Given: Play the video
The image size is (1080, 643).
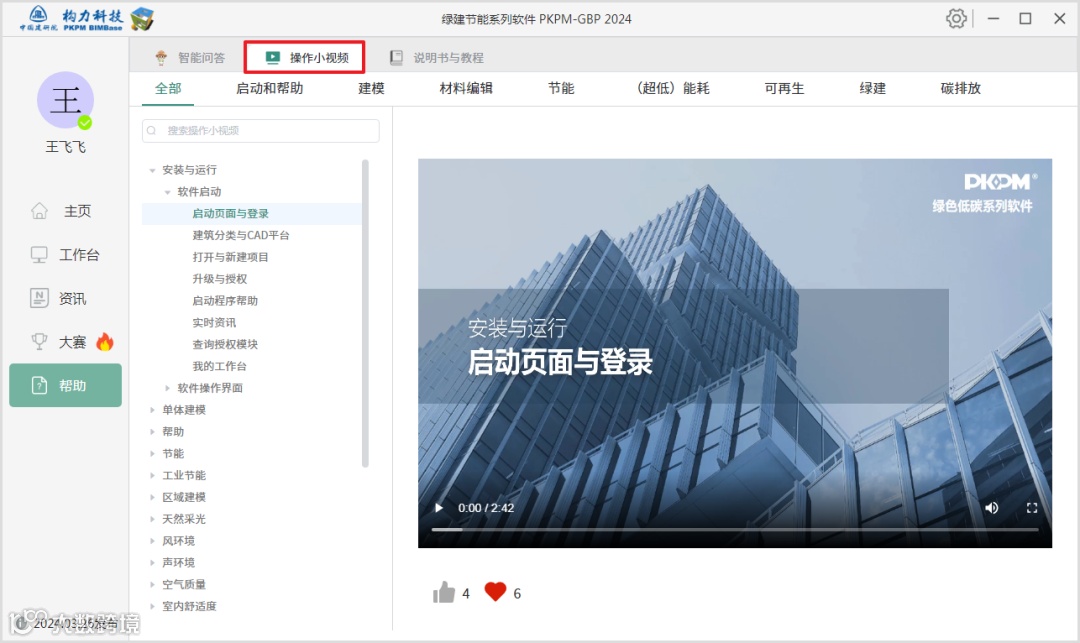Looking at the screenshot, I should tap(439, 508).
